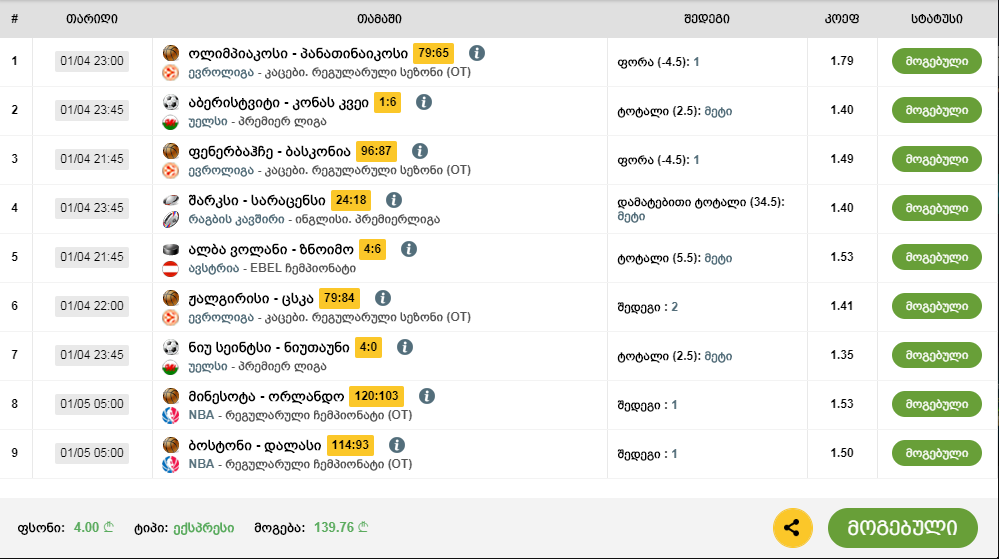Image resolution: width=999 pixels, height=559 pixels.
Task: Open info icon for ჟალგირისი - ცსკა match
Action: [382, 298]
